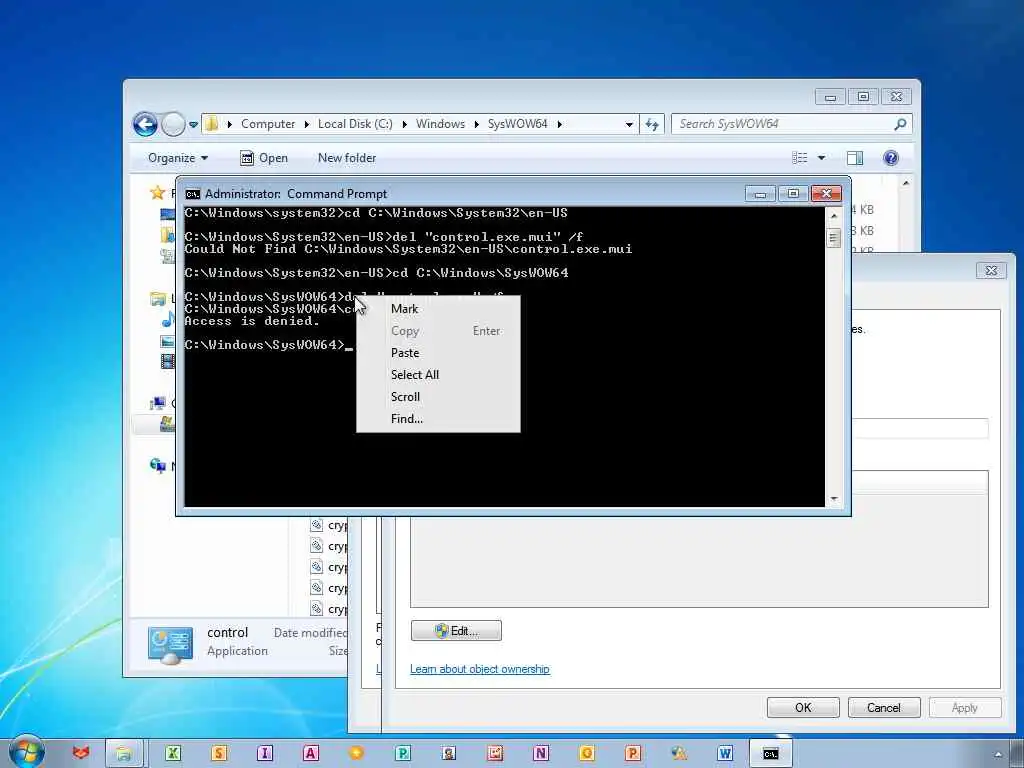Open the Organize dropdown menu
This screenshot has height=768, width=1024.
(178, 157)
